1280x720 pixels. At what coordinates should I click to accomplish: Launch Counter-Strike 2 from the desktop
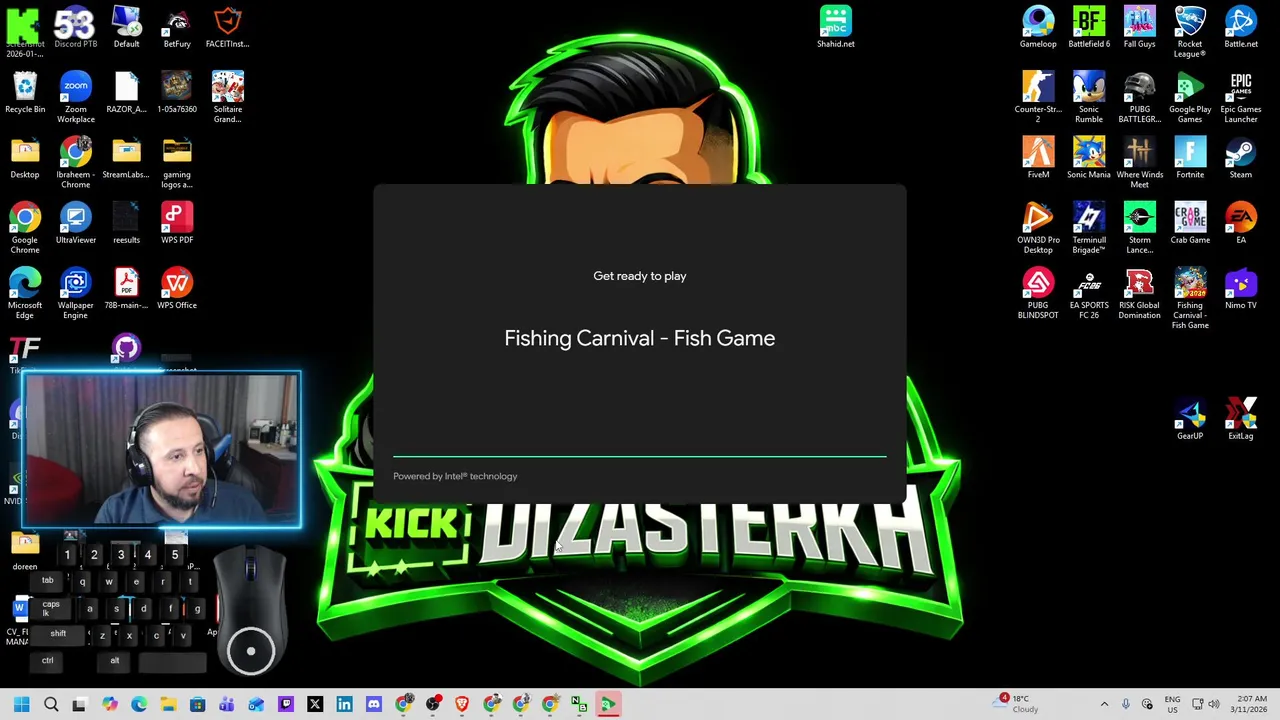(x=1038, y=97)
